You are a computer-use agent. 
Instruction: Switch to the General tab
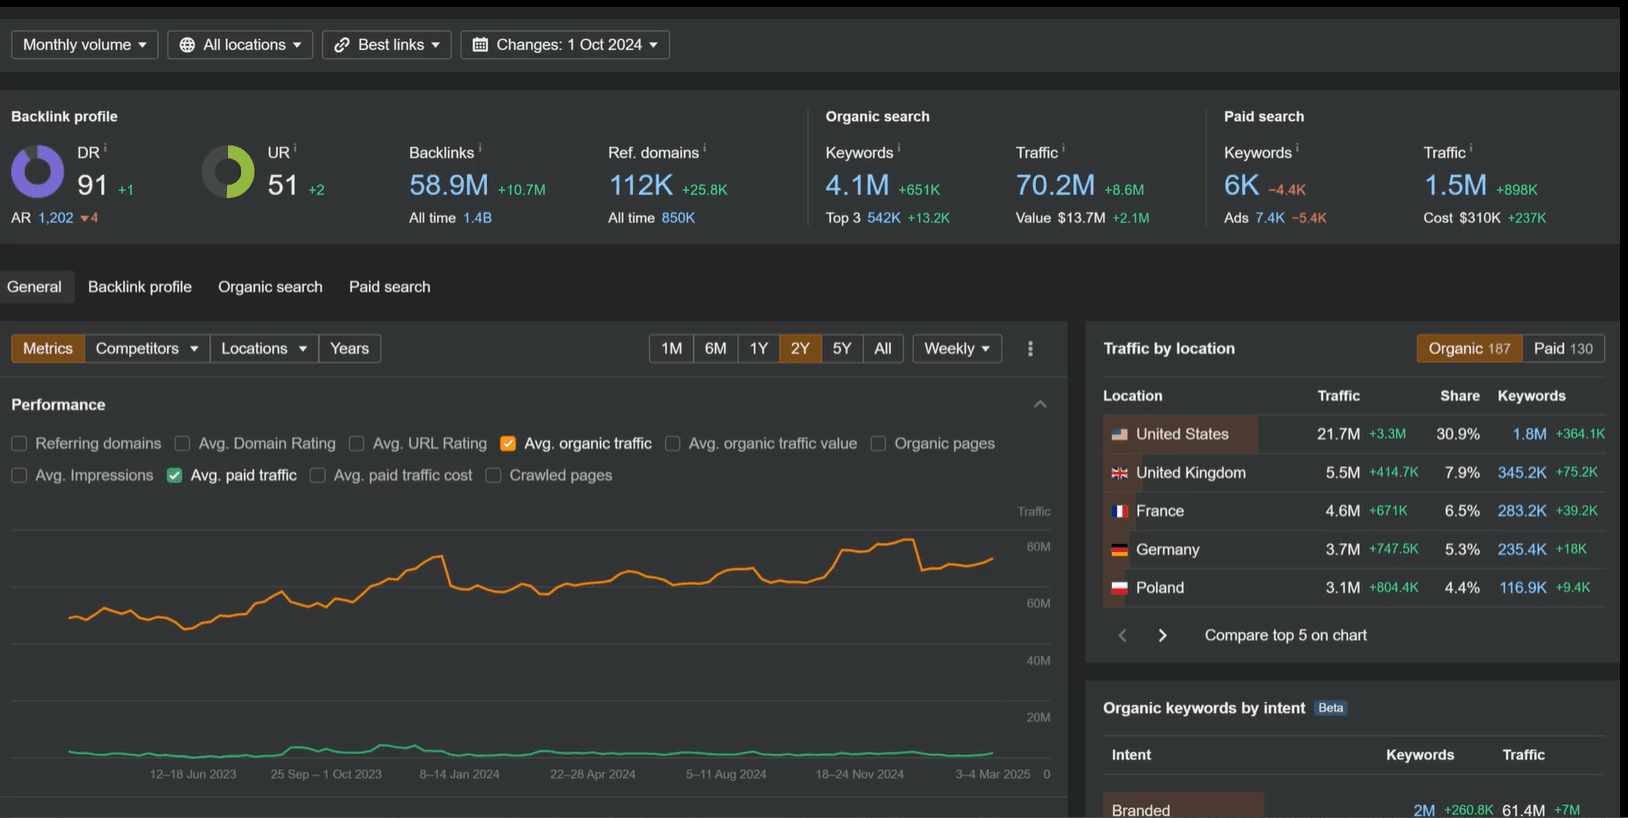[35, 287]
